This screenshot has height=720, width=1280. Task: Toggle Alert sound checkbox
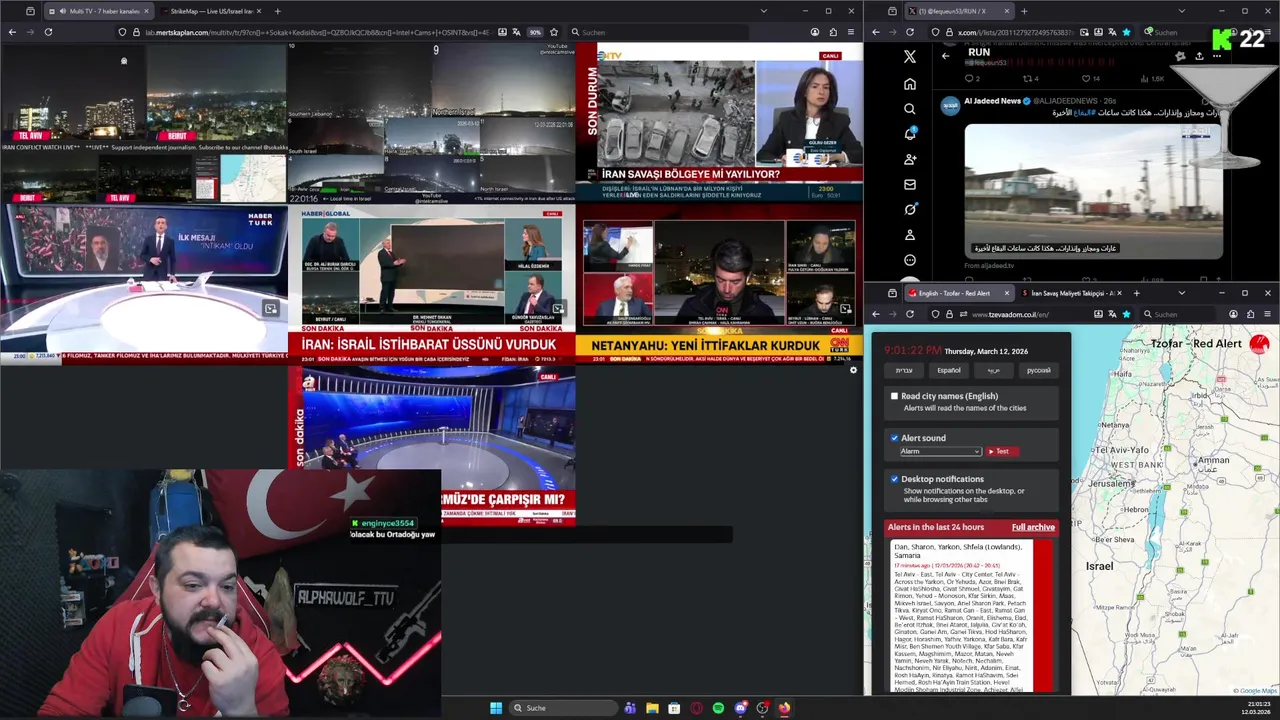coord(894,438)
